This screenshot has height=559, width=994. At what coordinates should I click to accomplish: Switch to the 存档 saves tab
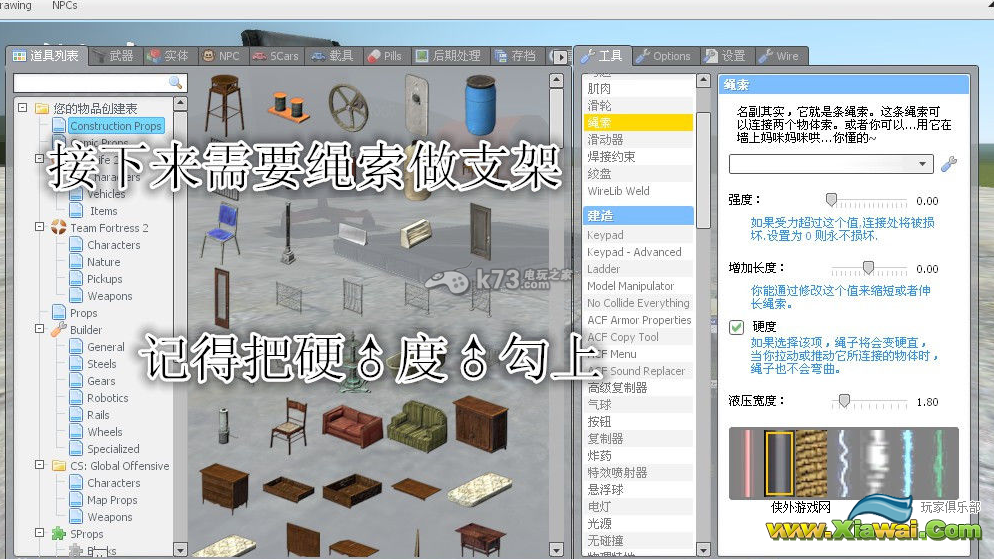coord(516,56)
